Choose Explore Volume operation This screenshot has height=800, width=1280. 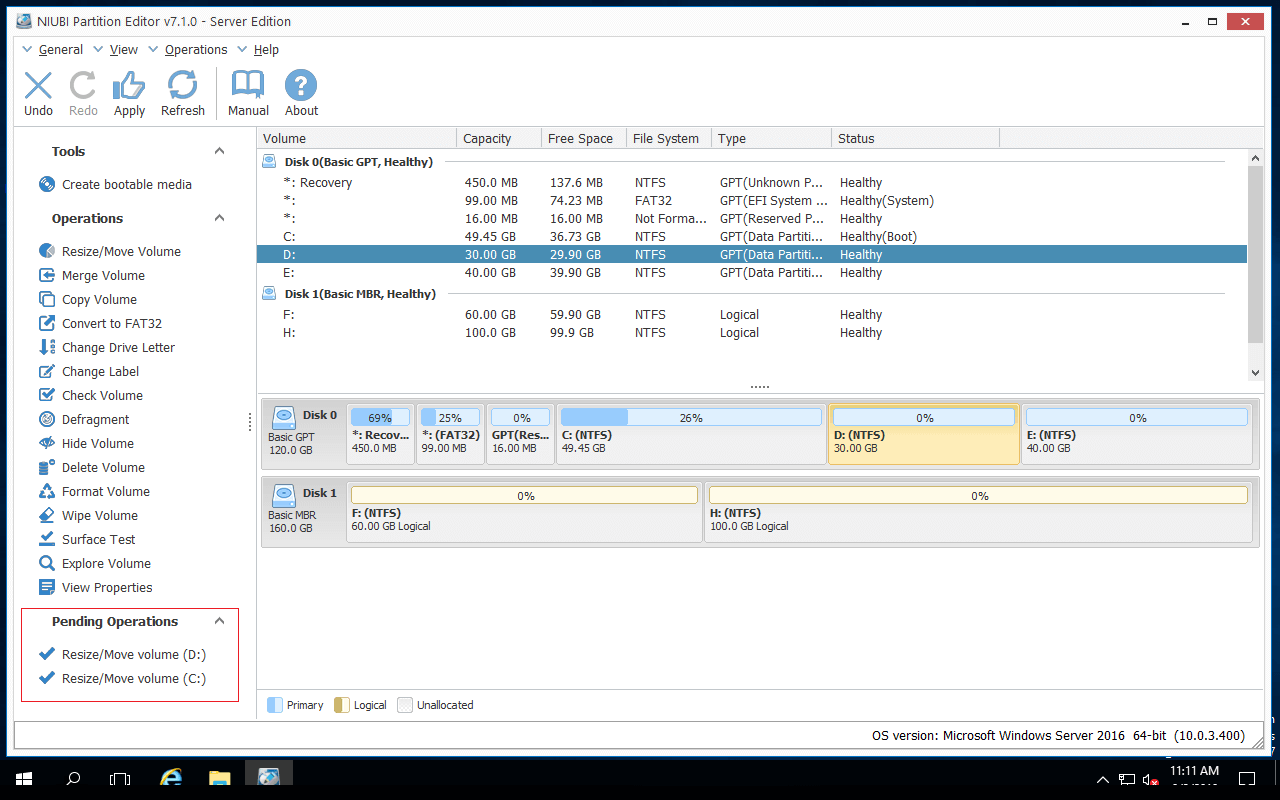pos(94,563)
